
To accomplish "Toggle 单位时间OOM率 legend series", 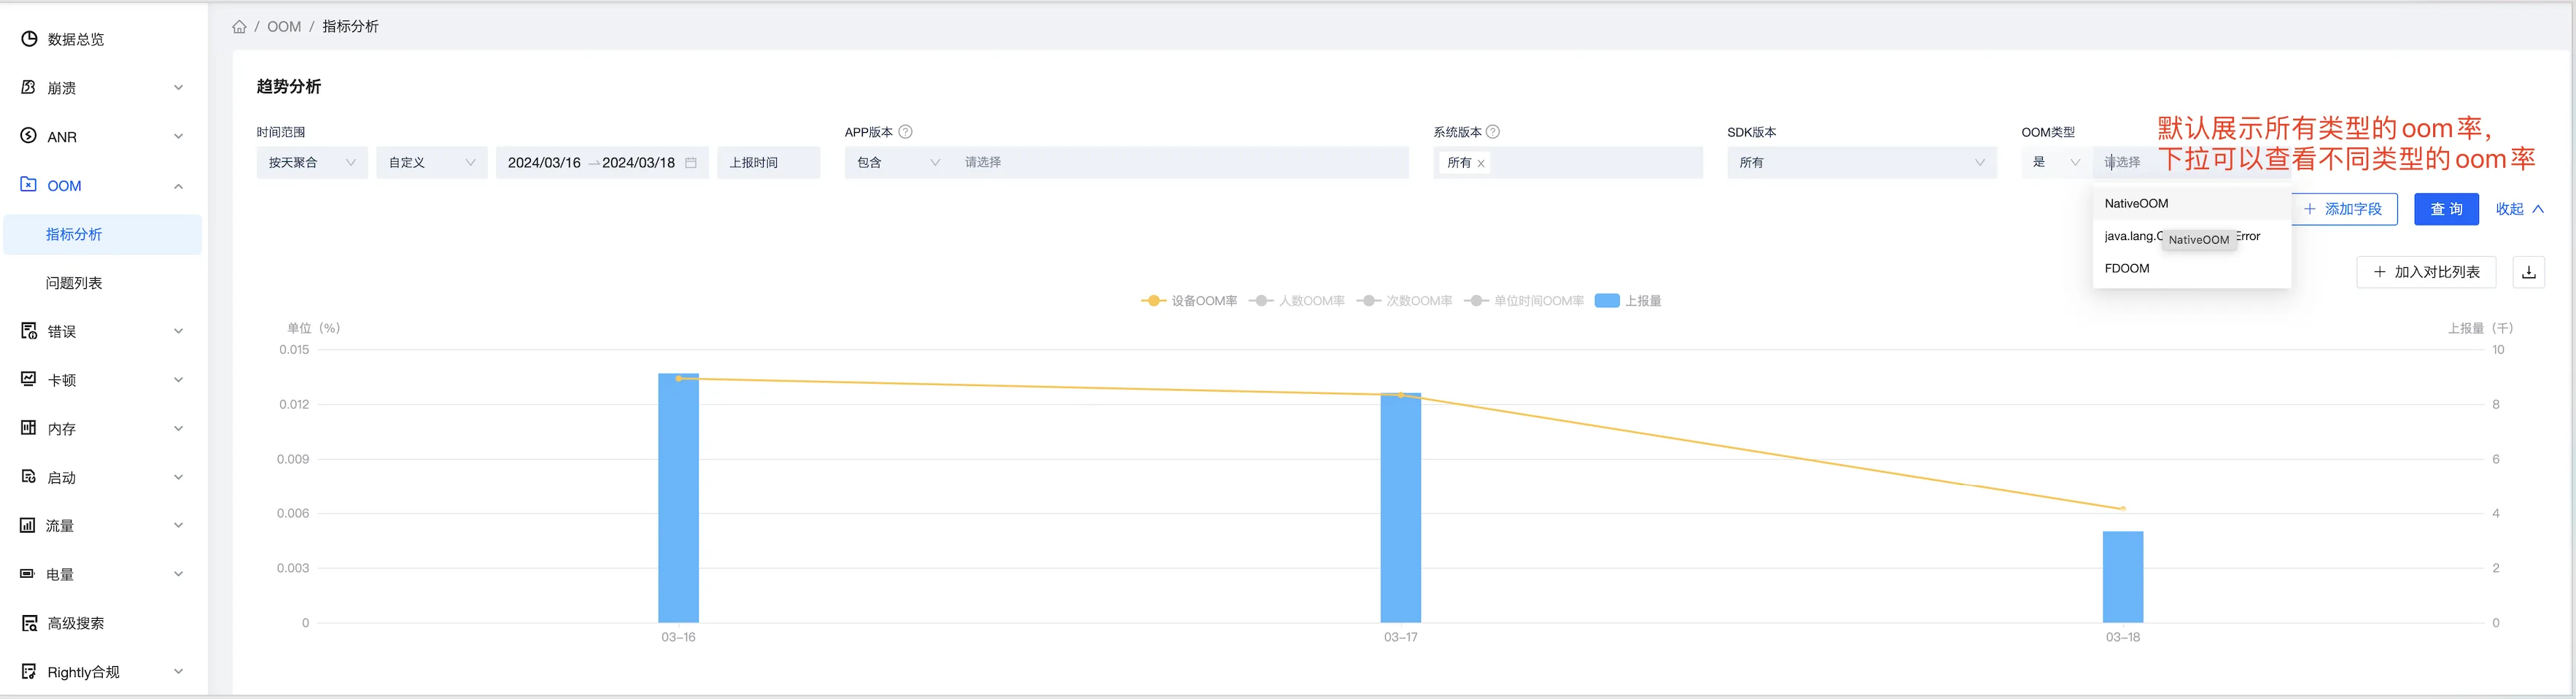I will [1523, 301].
